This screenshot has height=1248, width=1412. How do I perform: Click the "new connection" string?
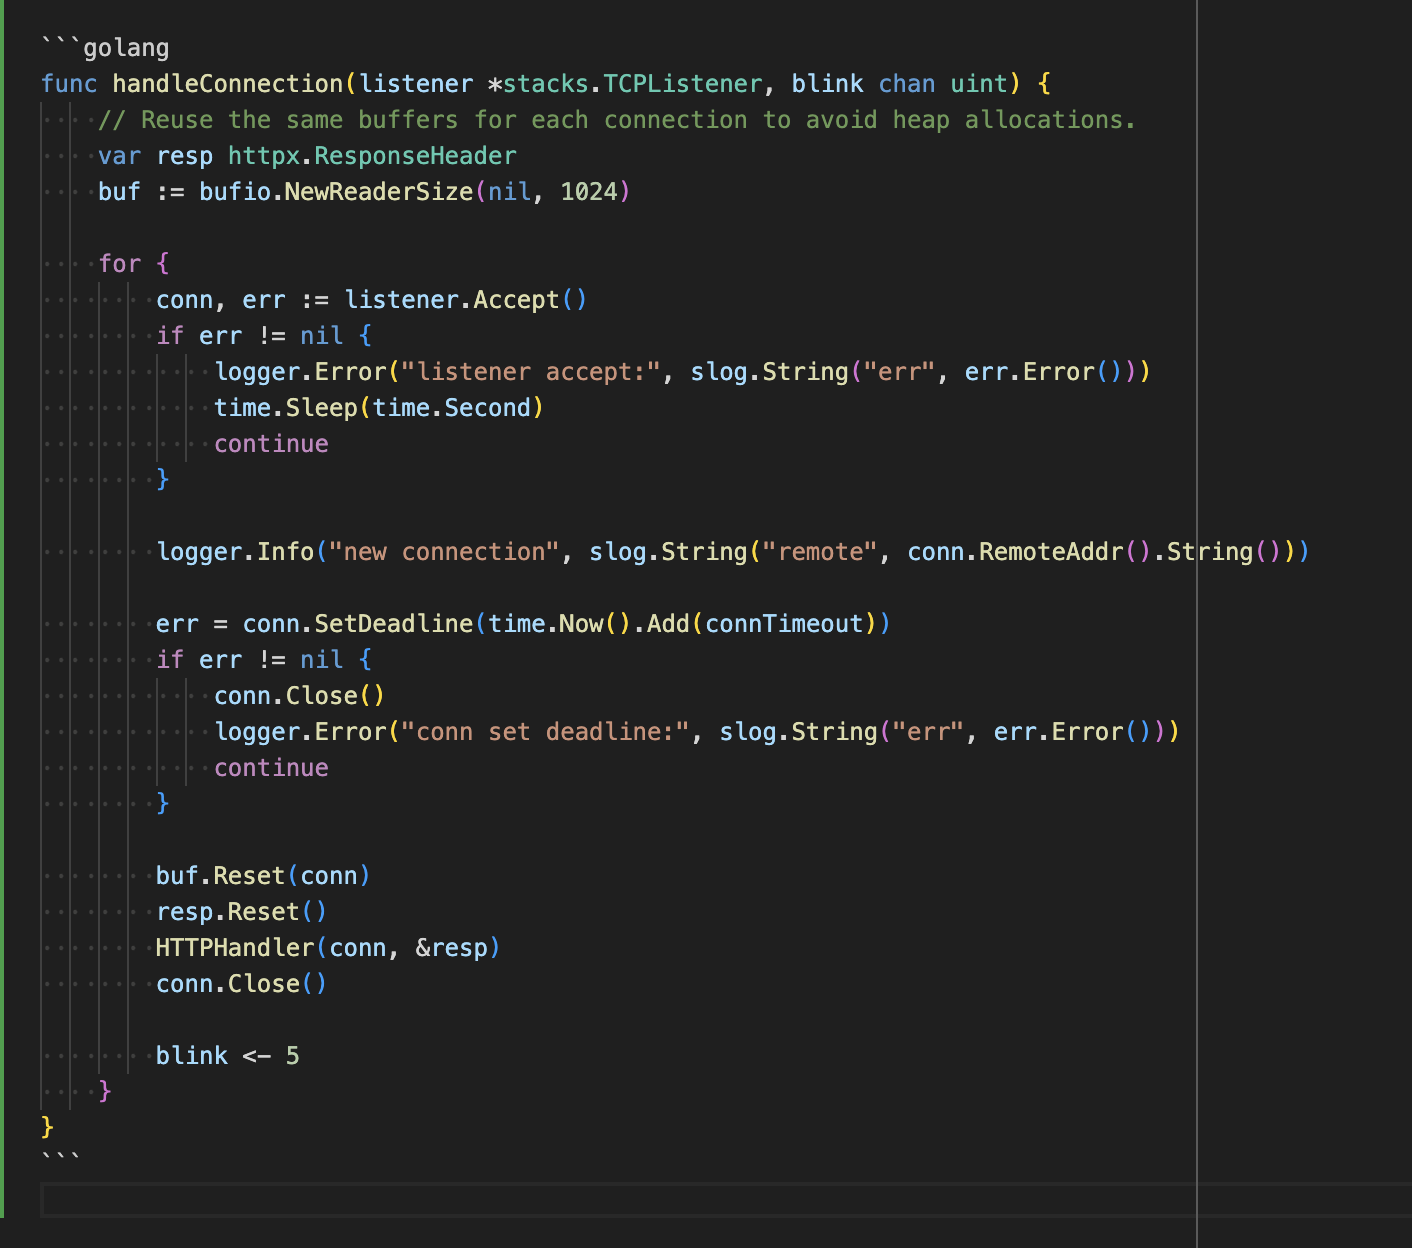pos(444,552)
